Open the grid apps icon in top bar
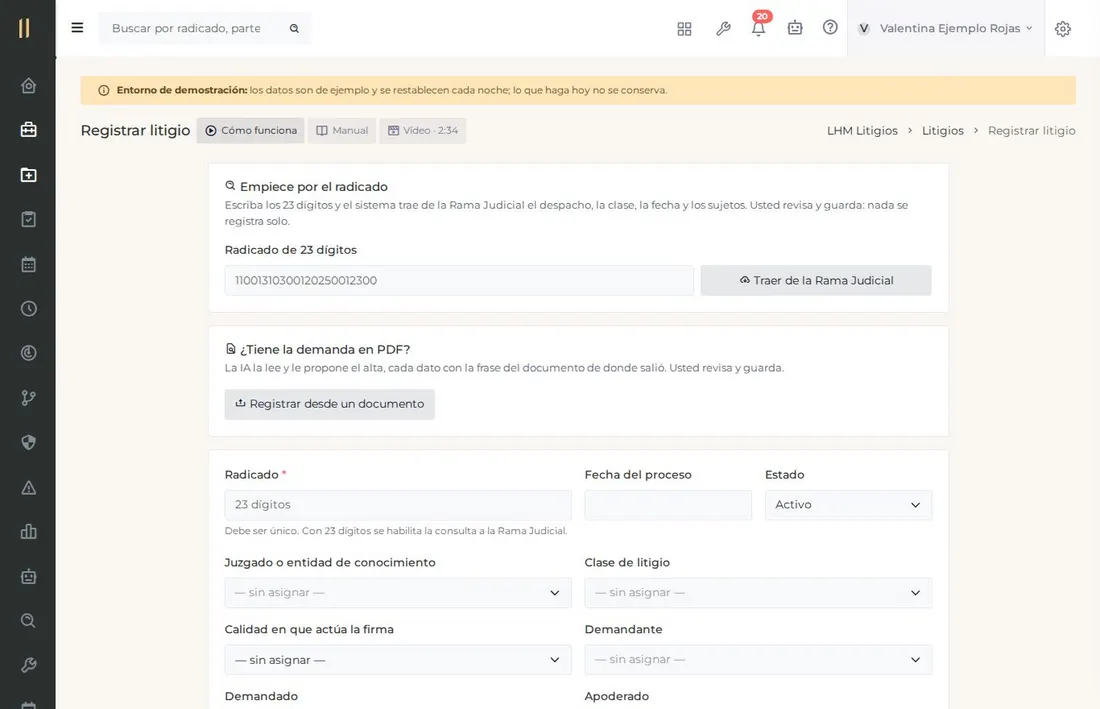 pos(684,29)
